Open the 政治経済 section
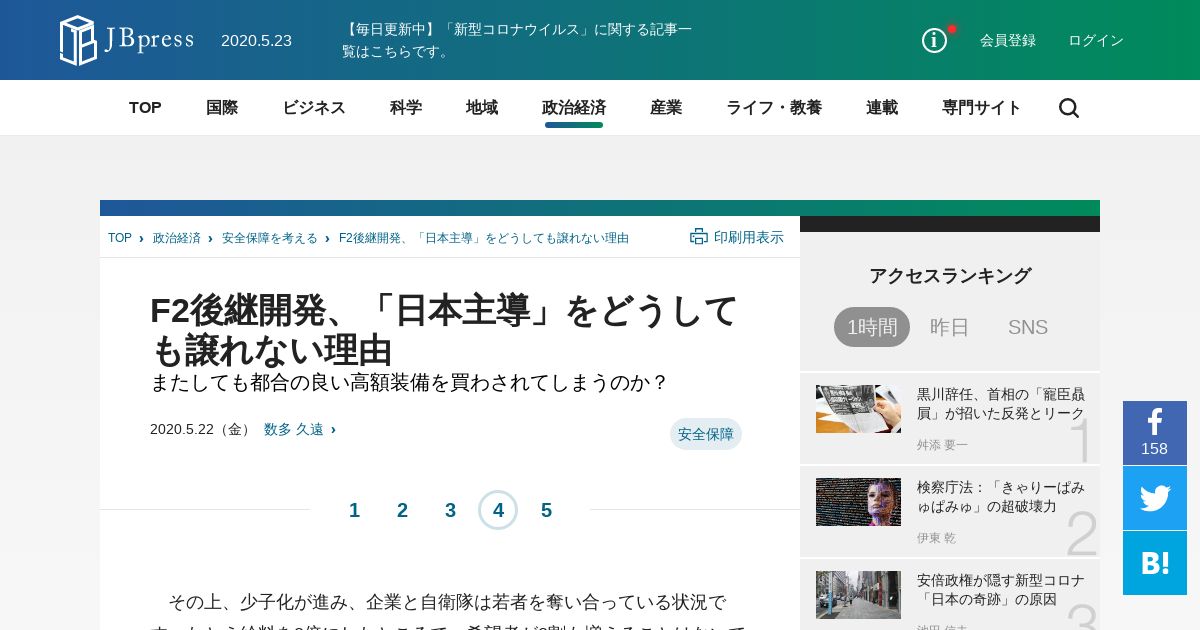The height and width of the screenshot is (630, 1200). [x=574, y=108]
